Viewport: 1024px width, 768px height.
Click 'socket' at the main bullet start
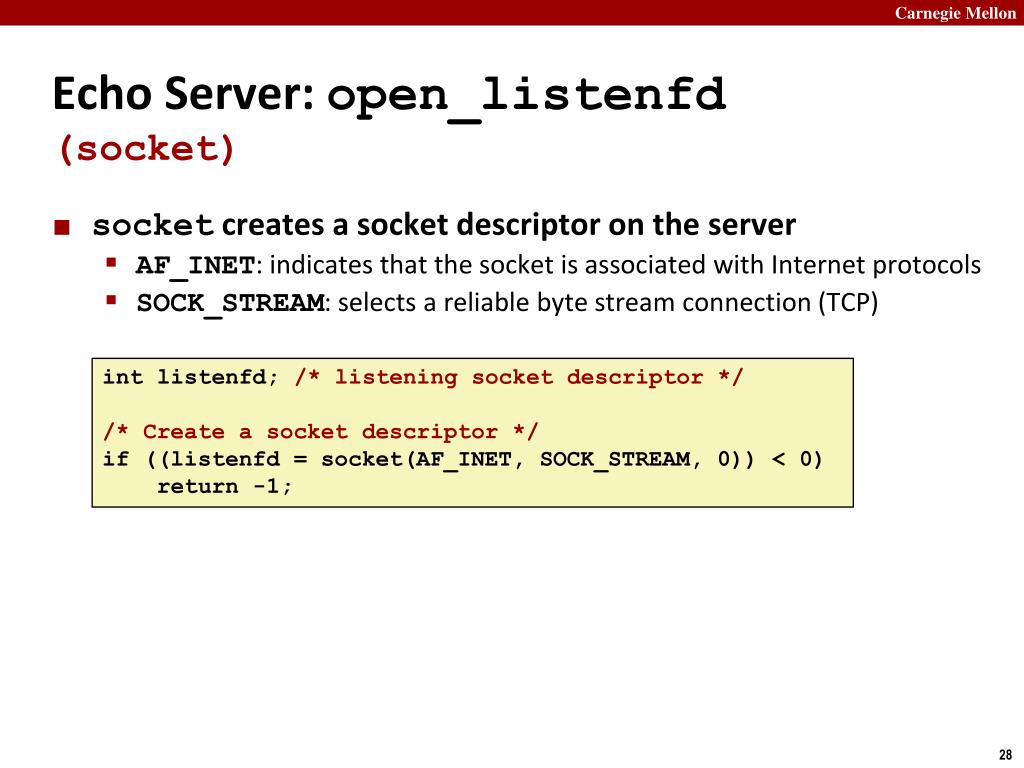[x=153, y=226]
